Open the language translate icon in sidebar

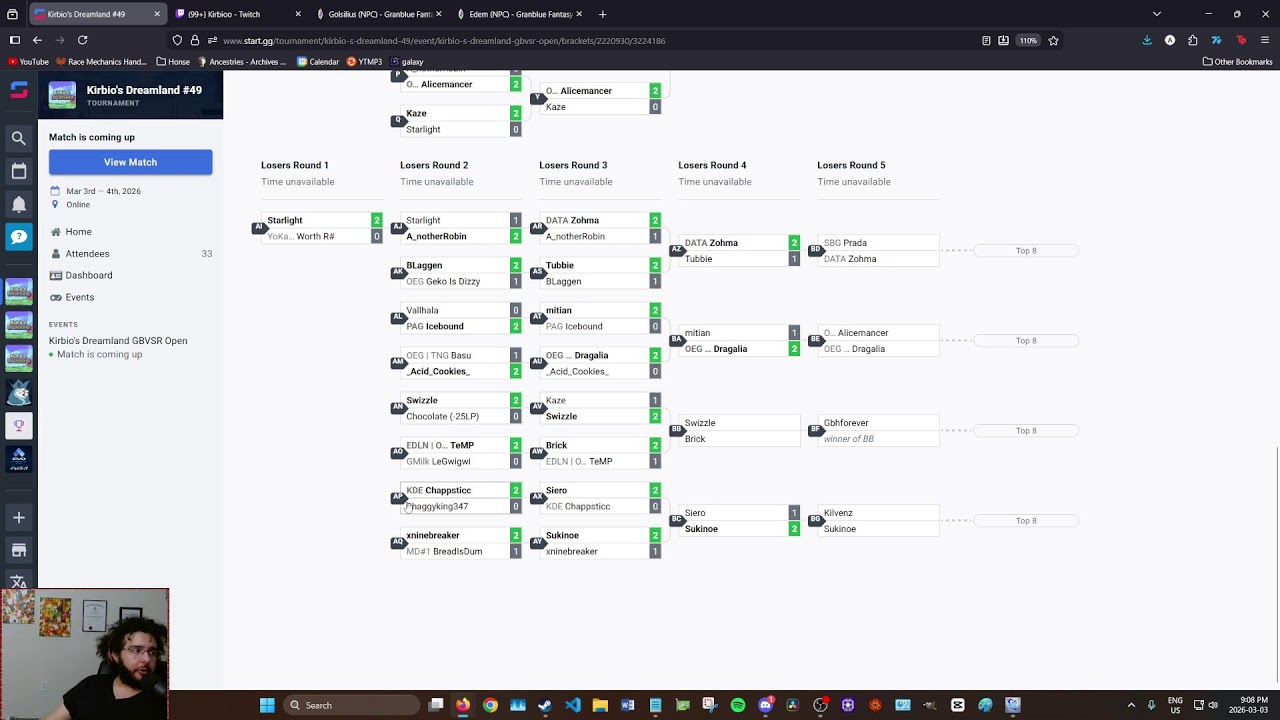click(18, 581)
